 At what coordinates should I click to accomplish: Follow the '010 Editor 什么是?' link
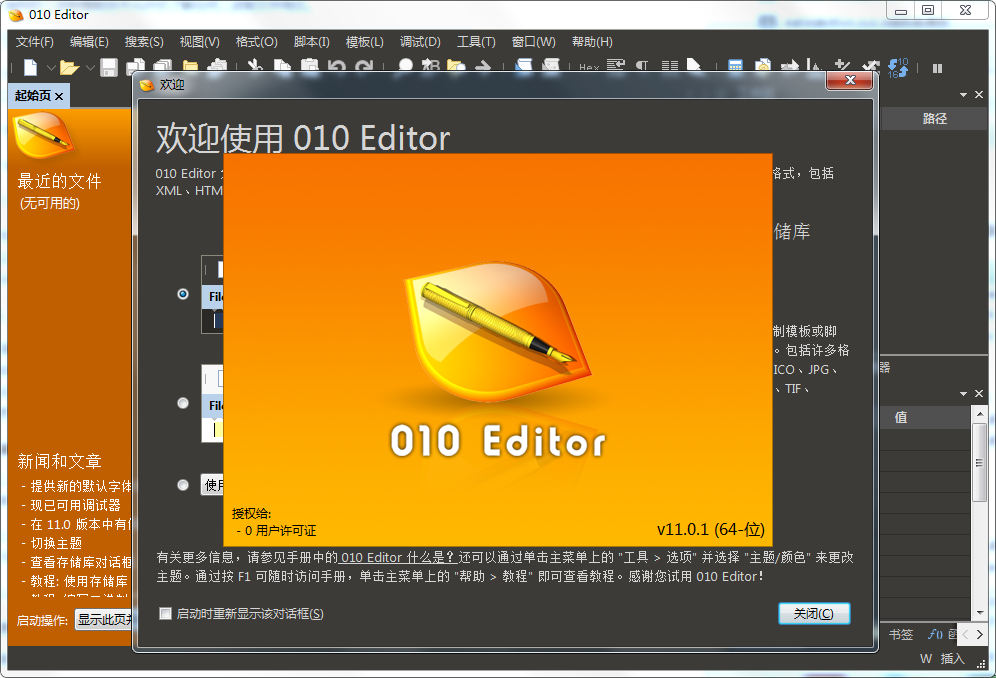398,557
